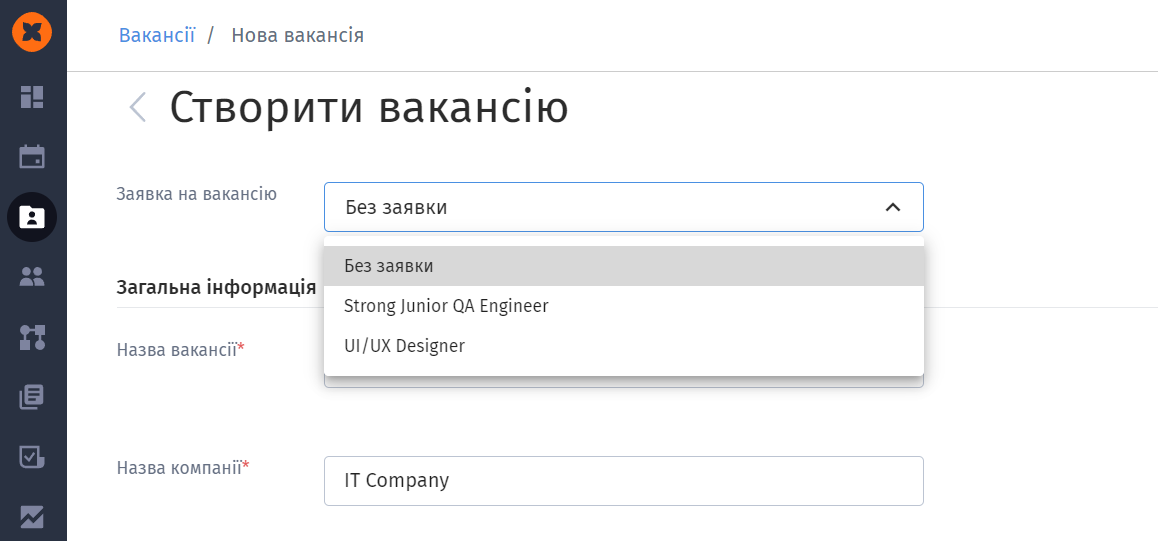Click the Назва компанії input field

click(623, 481)
